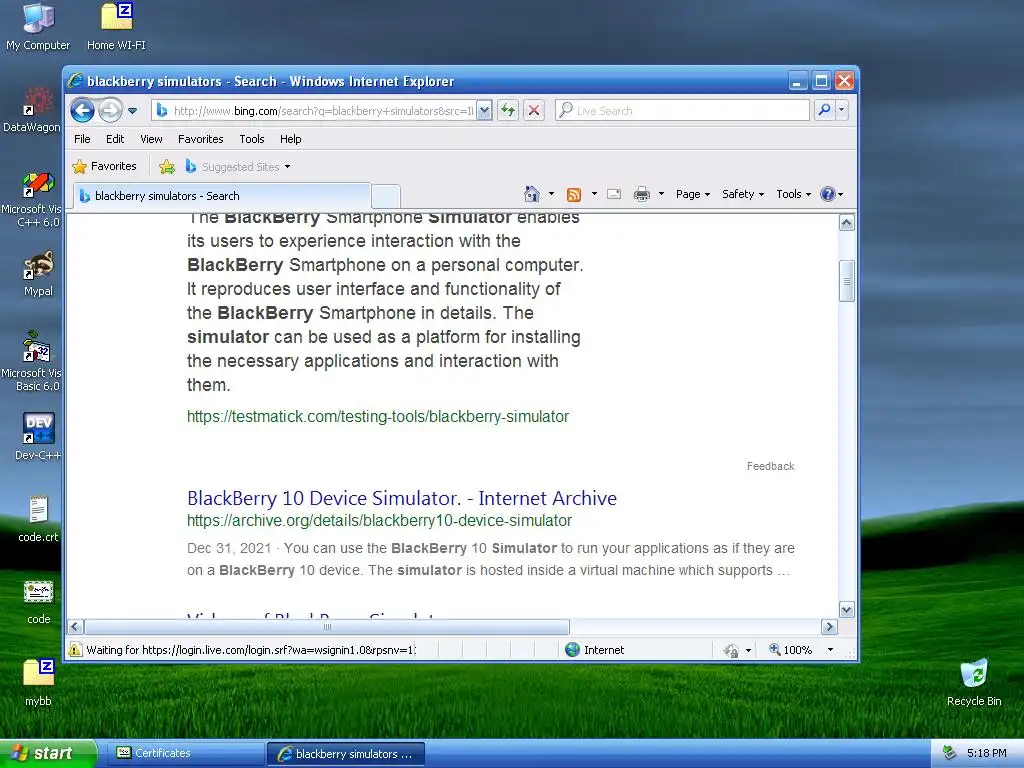This screenshot has height=768, width=1024.
Task: Click the Feedback link
Action: tap(771, 466)
